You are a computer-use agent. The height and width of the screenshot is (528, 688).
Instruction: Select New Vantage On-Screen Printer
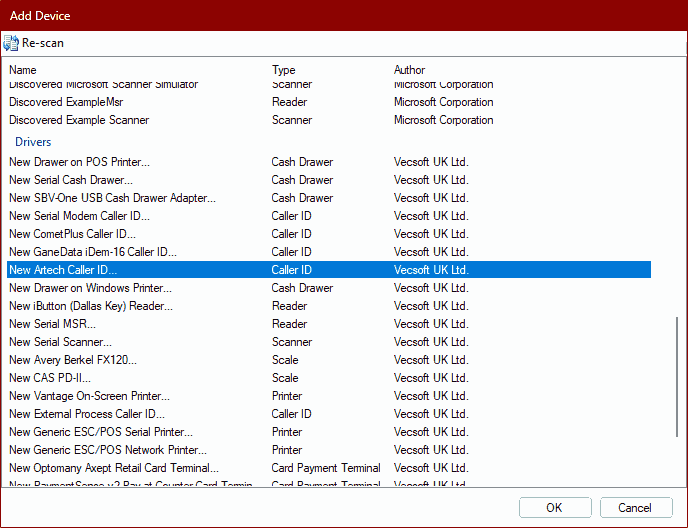pyautogui.click(x=89, y=396)
